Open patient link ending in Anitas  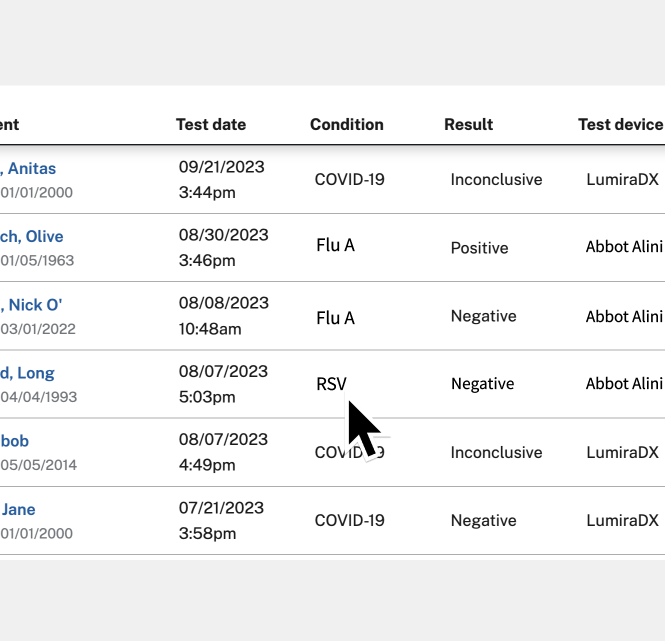[28, 168]
